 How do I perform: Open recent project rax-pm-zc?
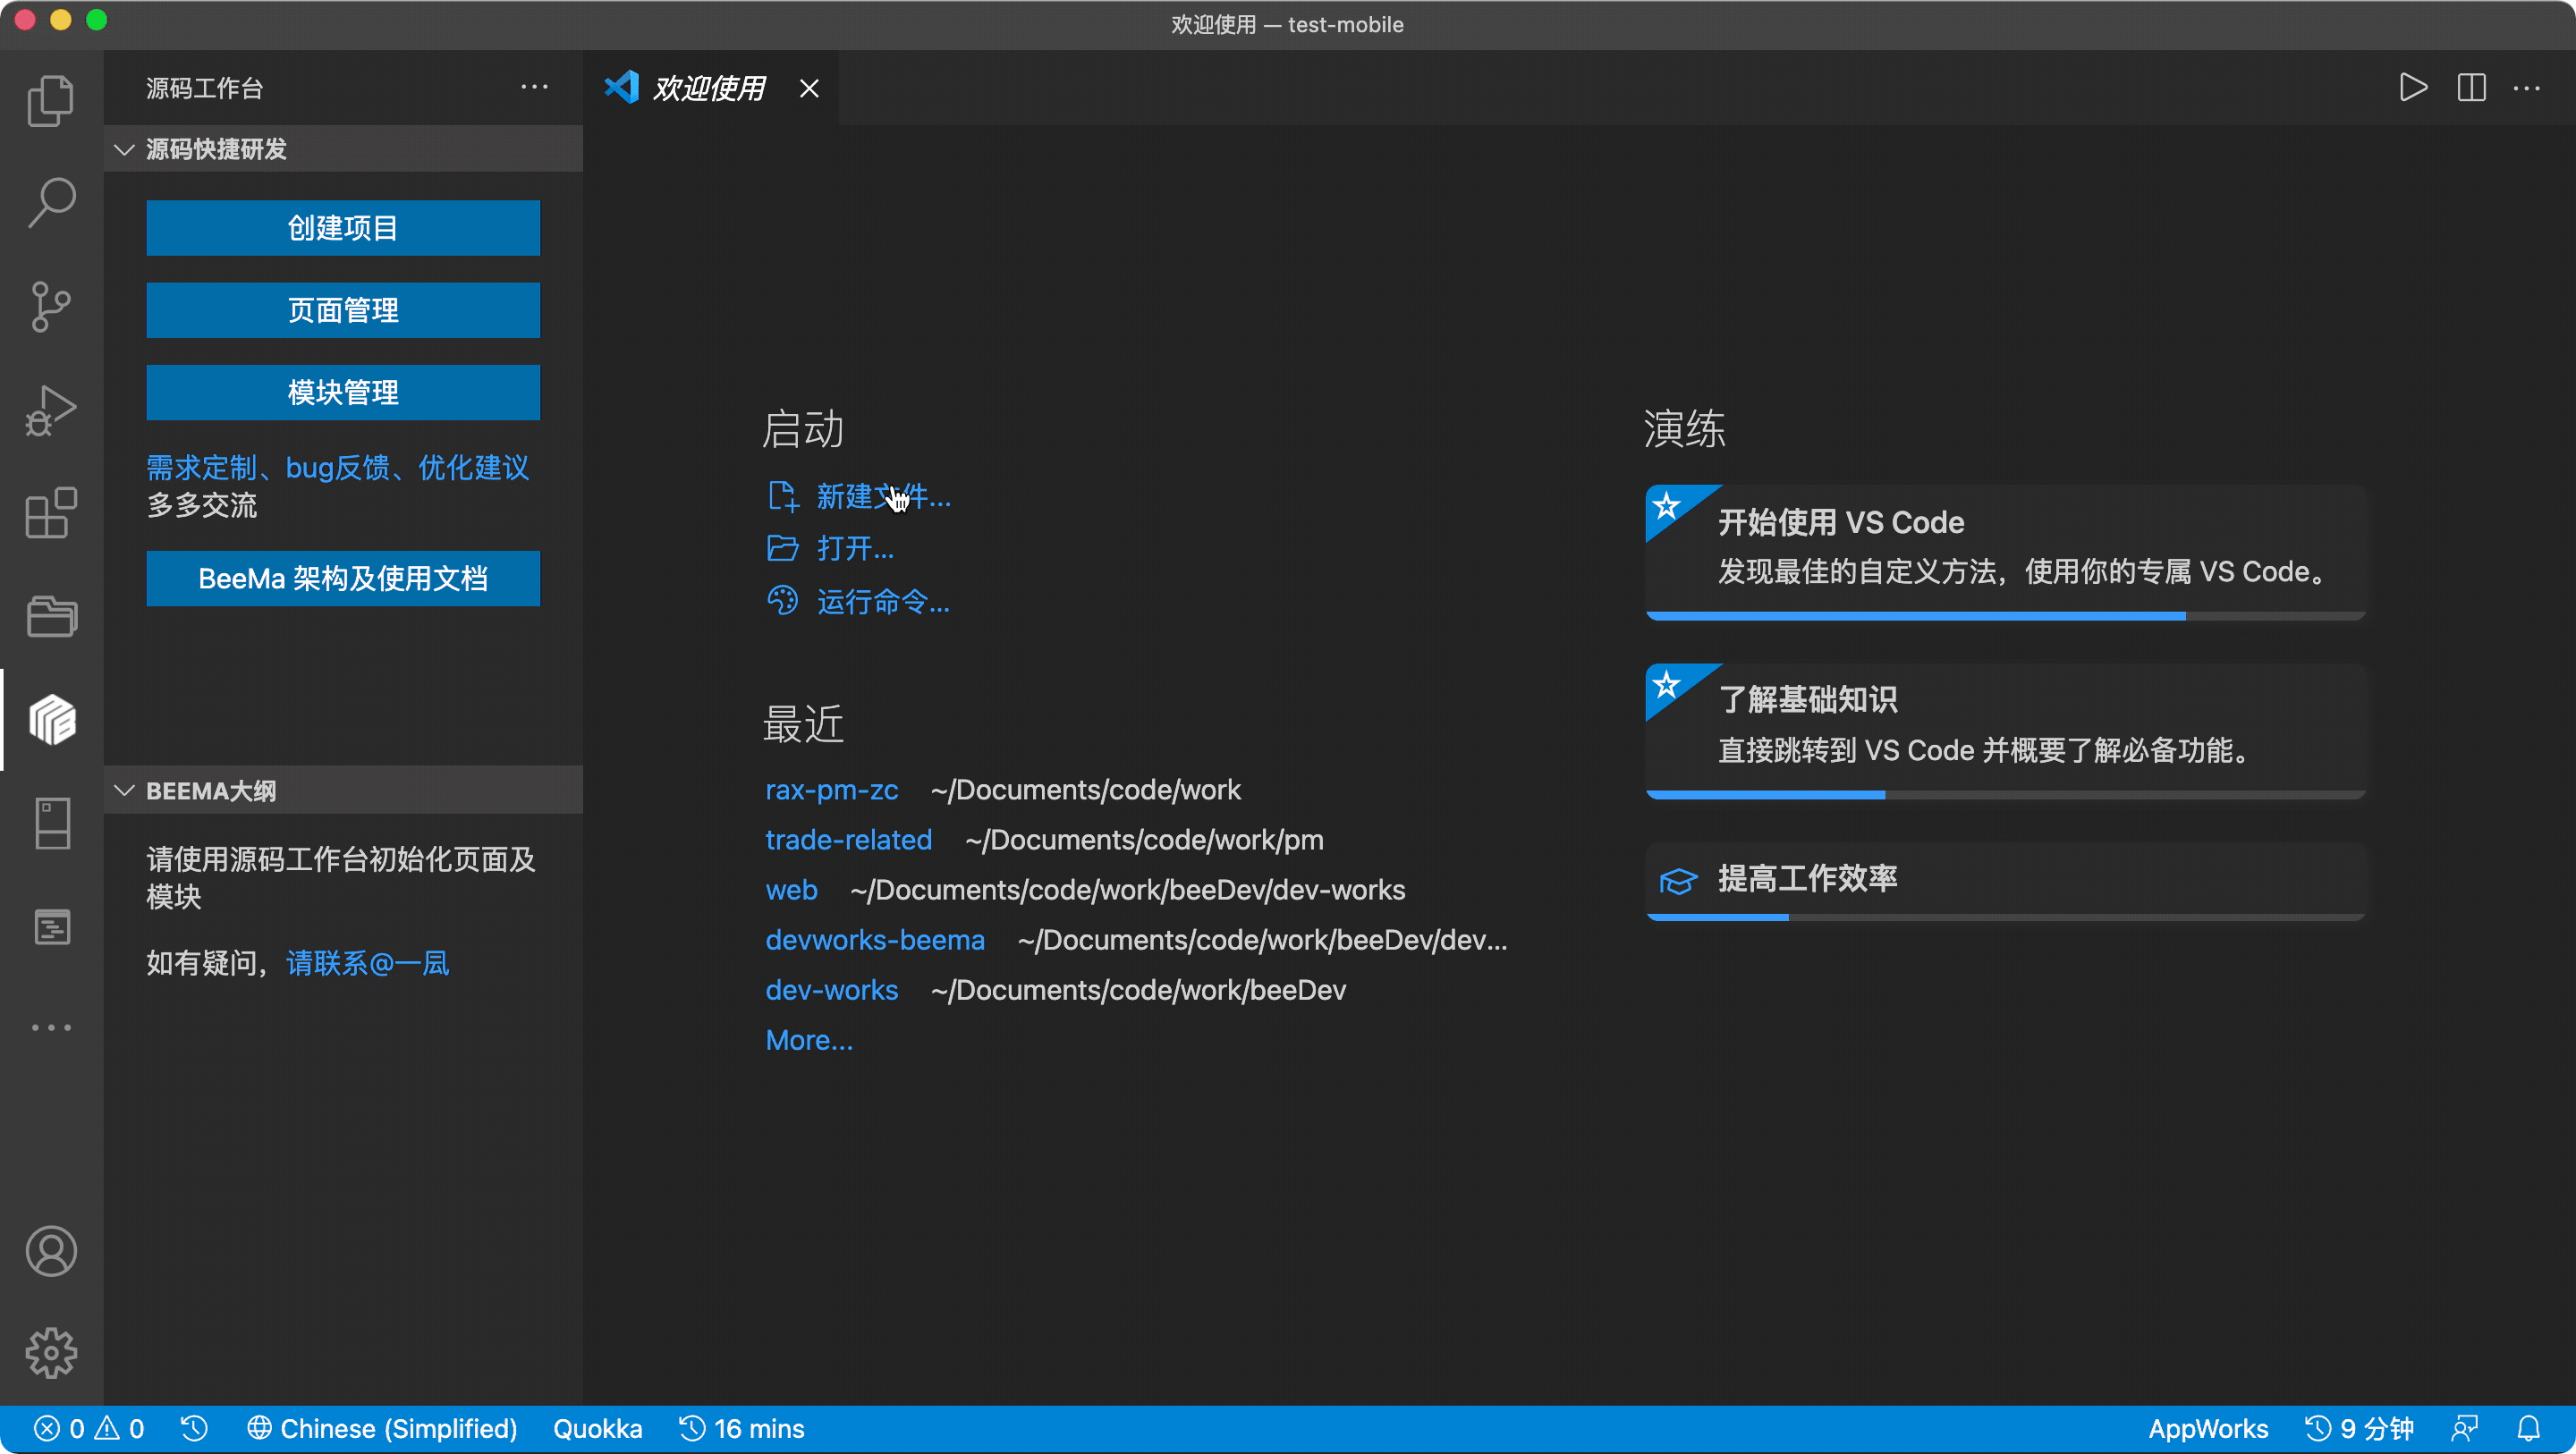tap(832, 790)
